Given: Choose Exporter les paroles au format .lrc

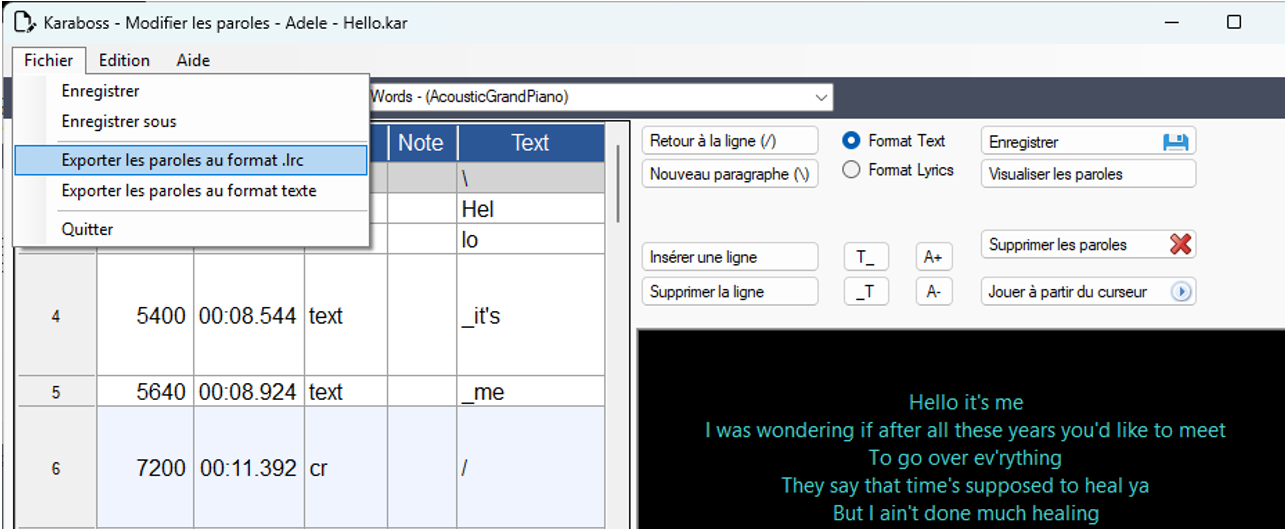Looking at the screenshot, I should coord(190,160).
